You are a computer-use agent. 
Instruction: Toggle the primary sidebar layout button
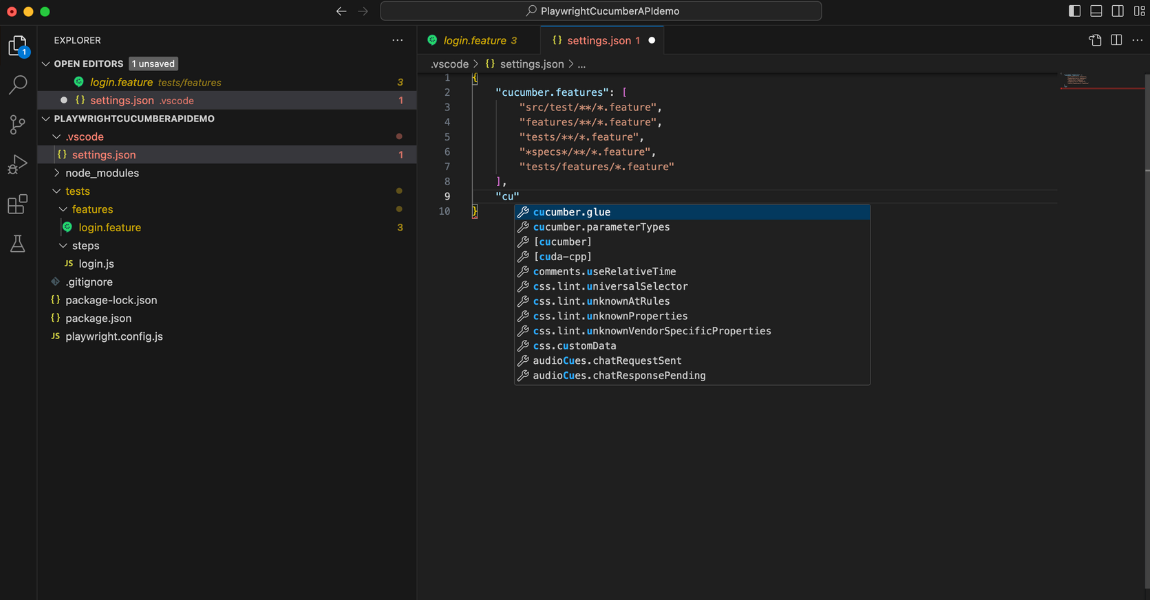pos(1075,11)
